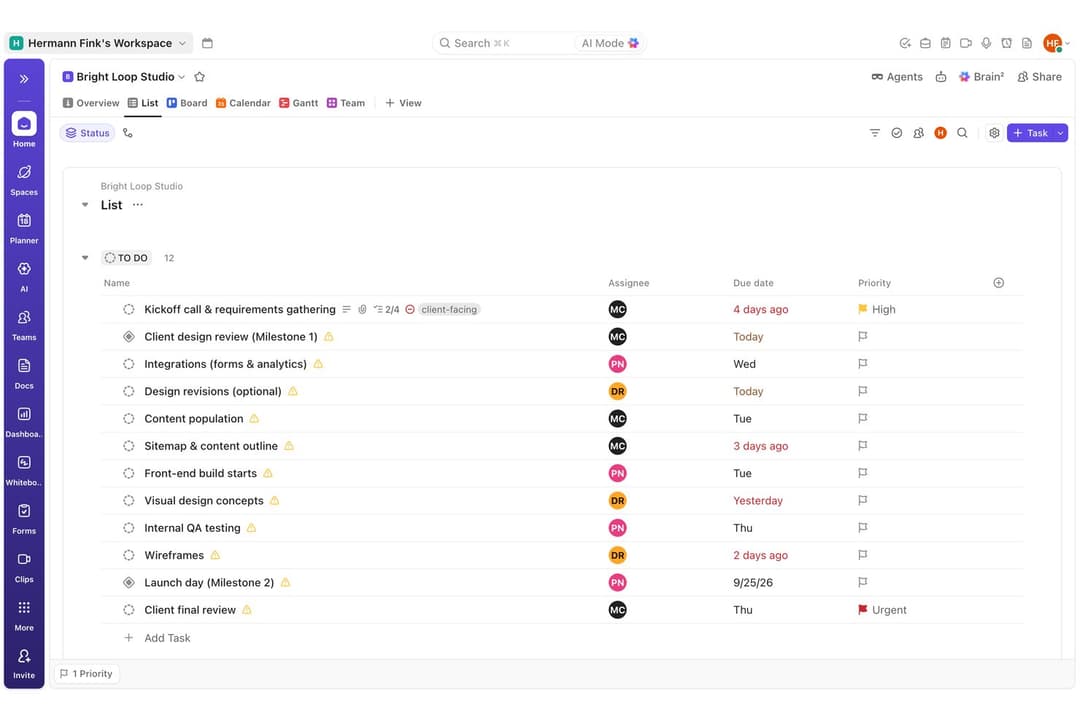Switch to the Gantt tab
This screenshot has height=720, width=1080.
(x=298, y=103)
